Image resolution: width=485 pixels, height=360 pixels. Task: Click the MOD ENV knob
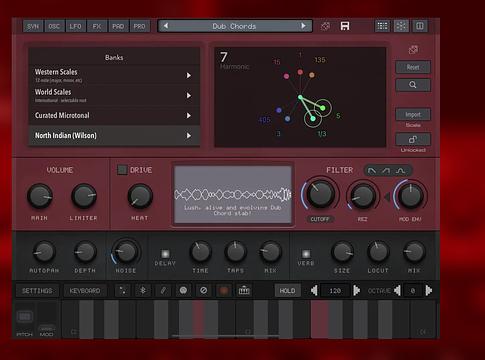(410, 196)
